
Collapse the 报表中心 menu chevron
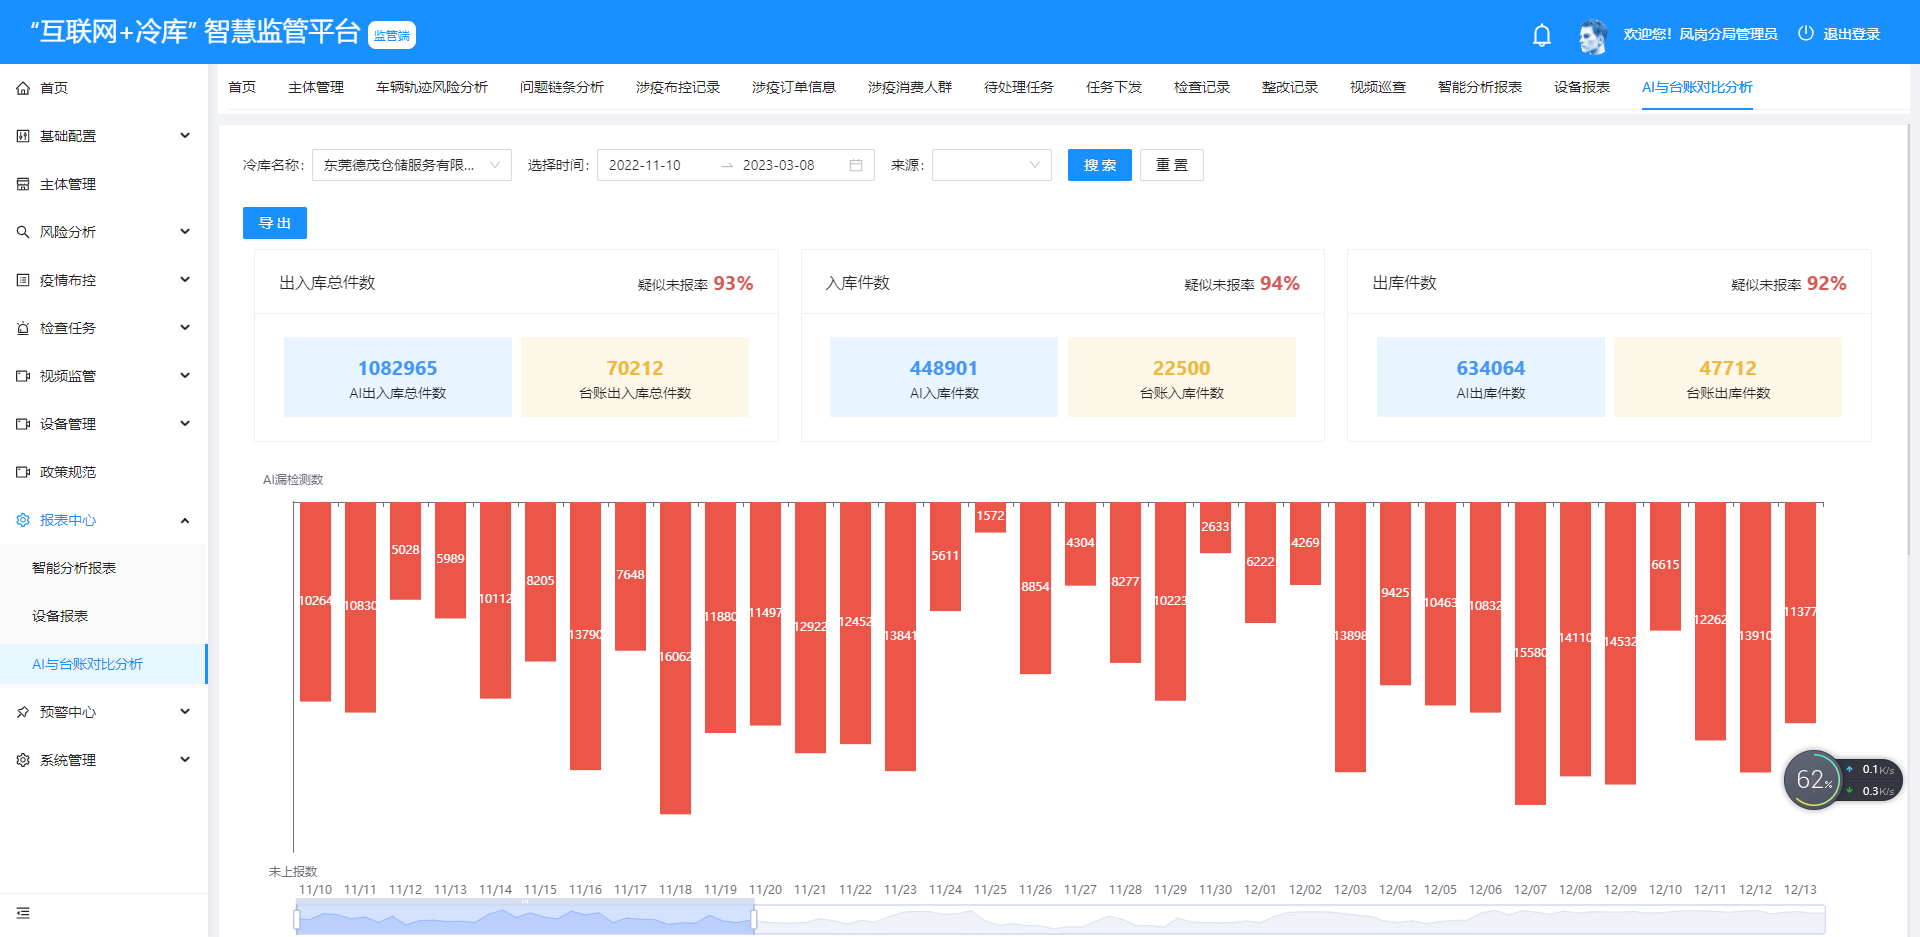(x=185, y=520)
